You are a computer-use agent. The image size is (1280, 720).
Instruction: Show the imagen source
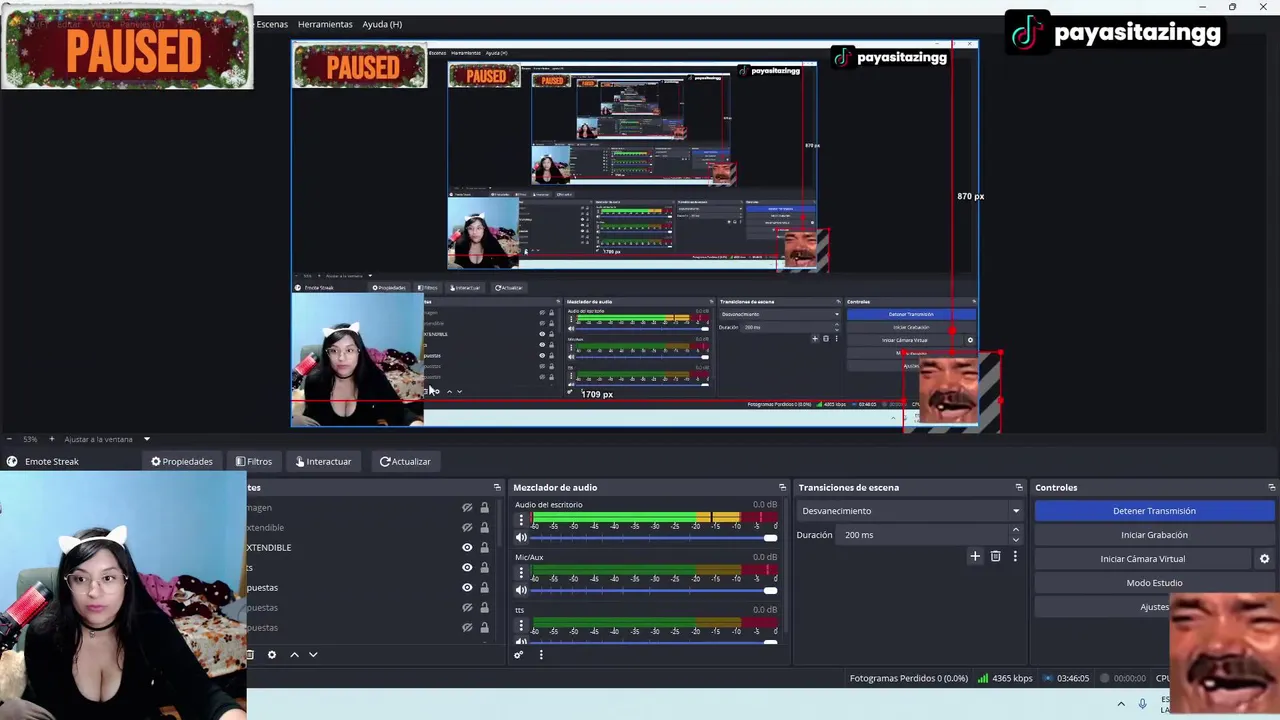(467, 508)
